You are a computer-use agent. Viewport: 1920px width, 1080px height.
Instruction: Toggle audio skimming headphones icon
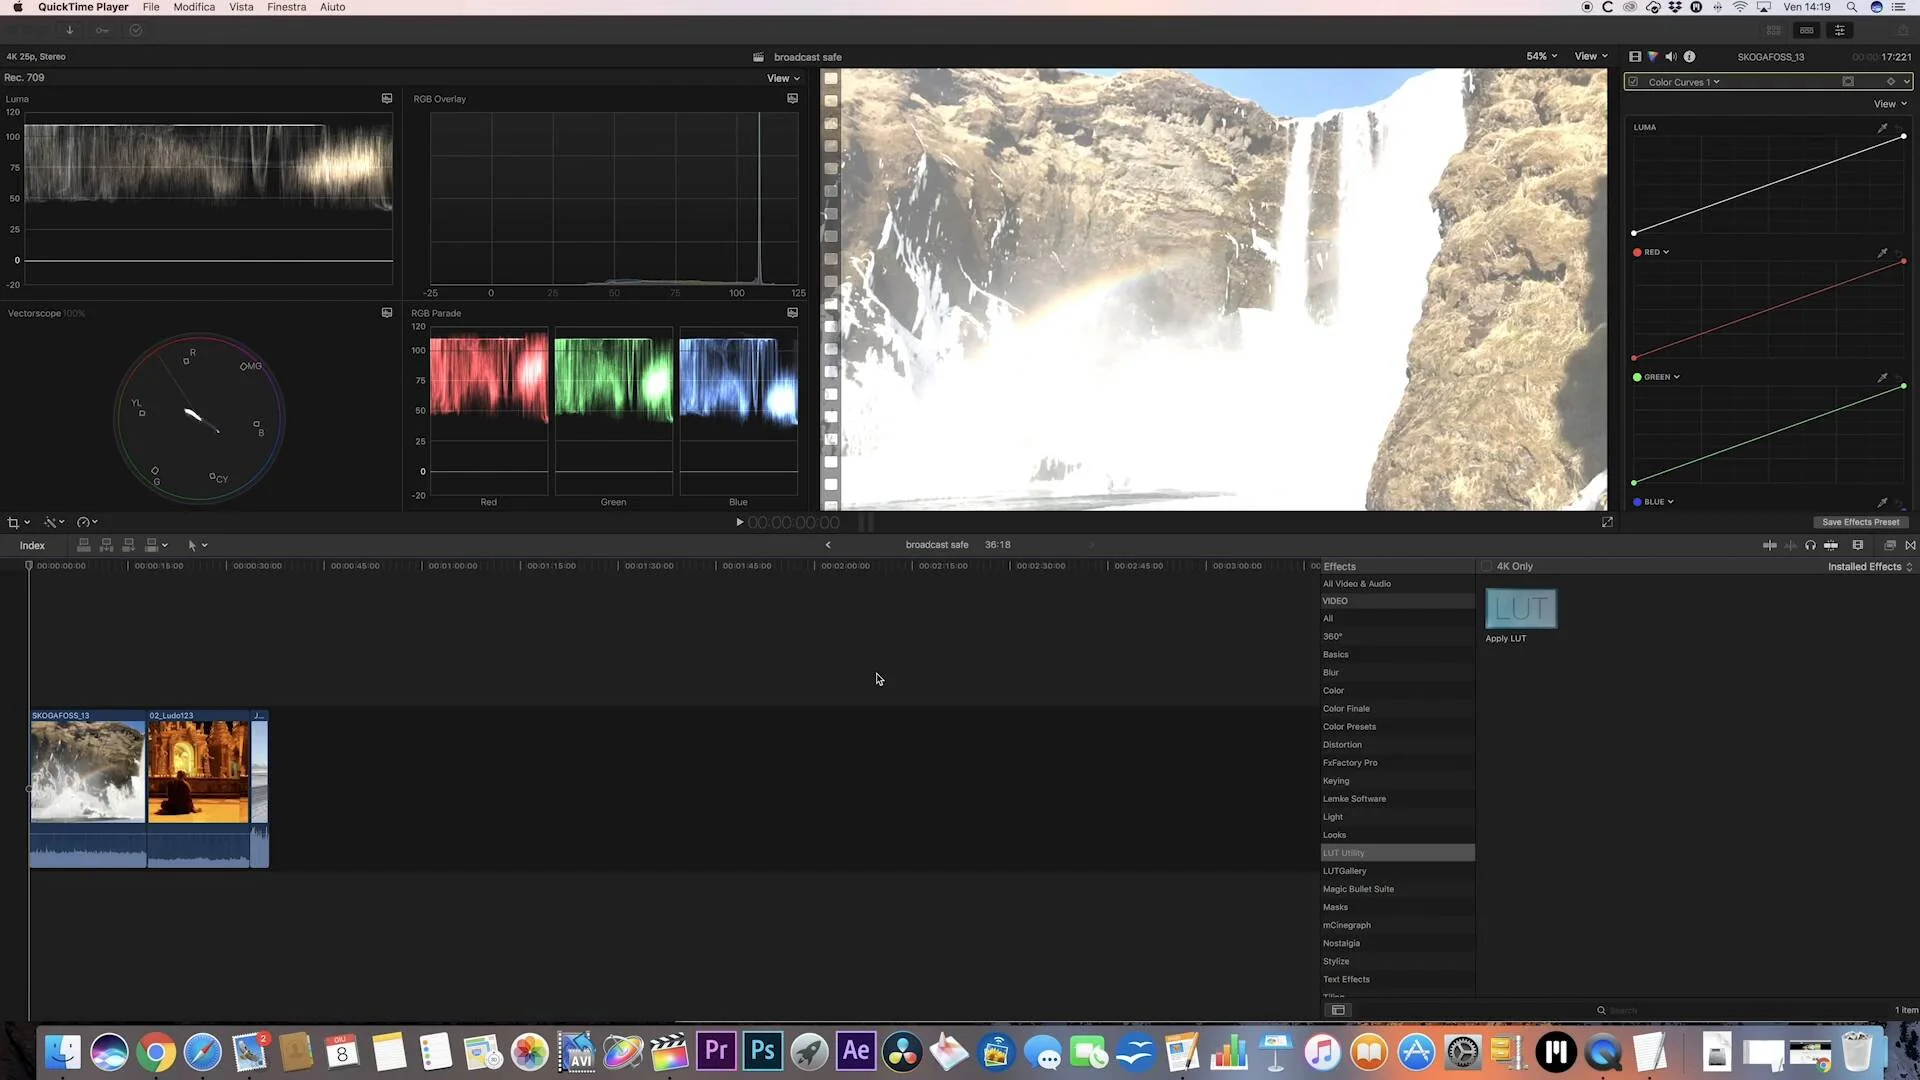tap(1810, 545)
